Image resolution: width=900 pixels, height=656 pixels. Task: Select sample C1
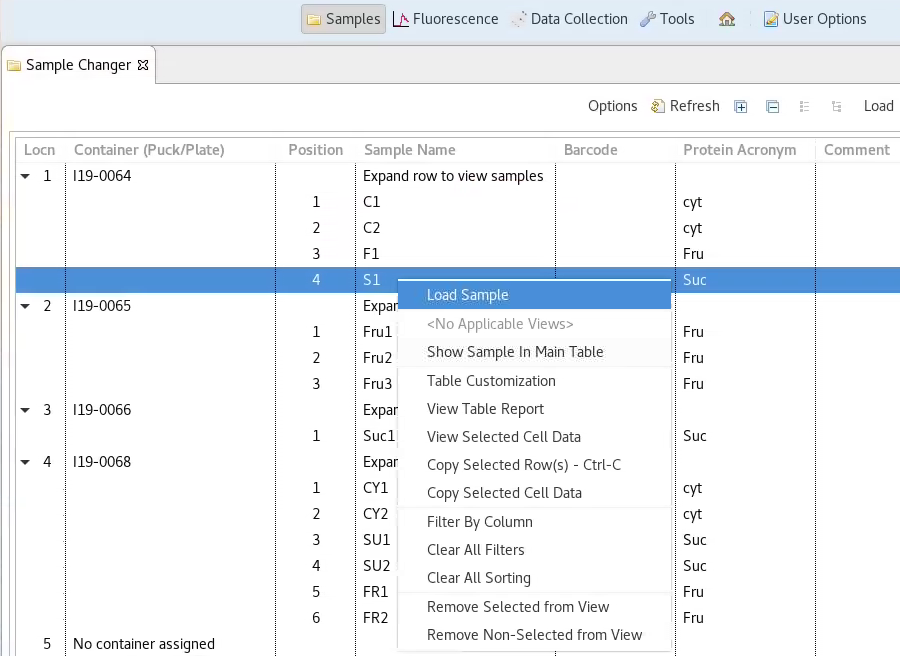(x=371, y=202)
